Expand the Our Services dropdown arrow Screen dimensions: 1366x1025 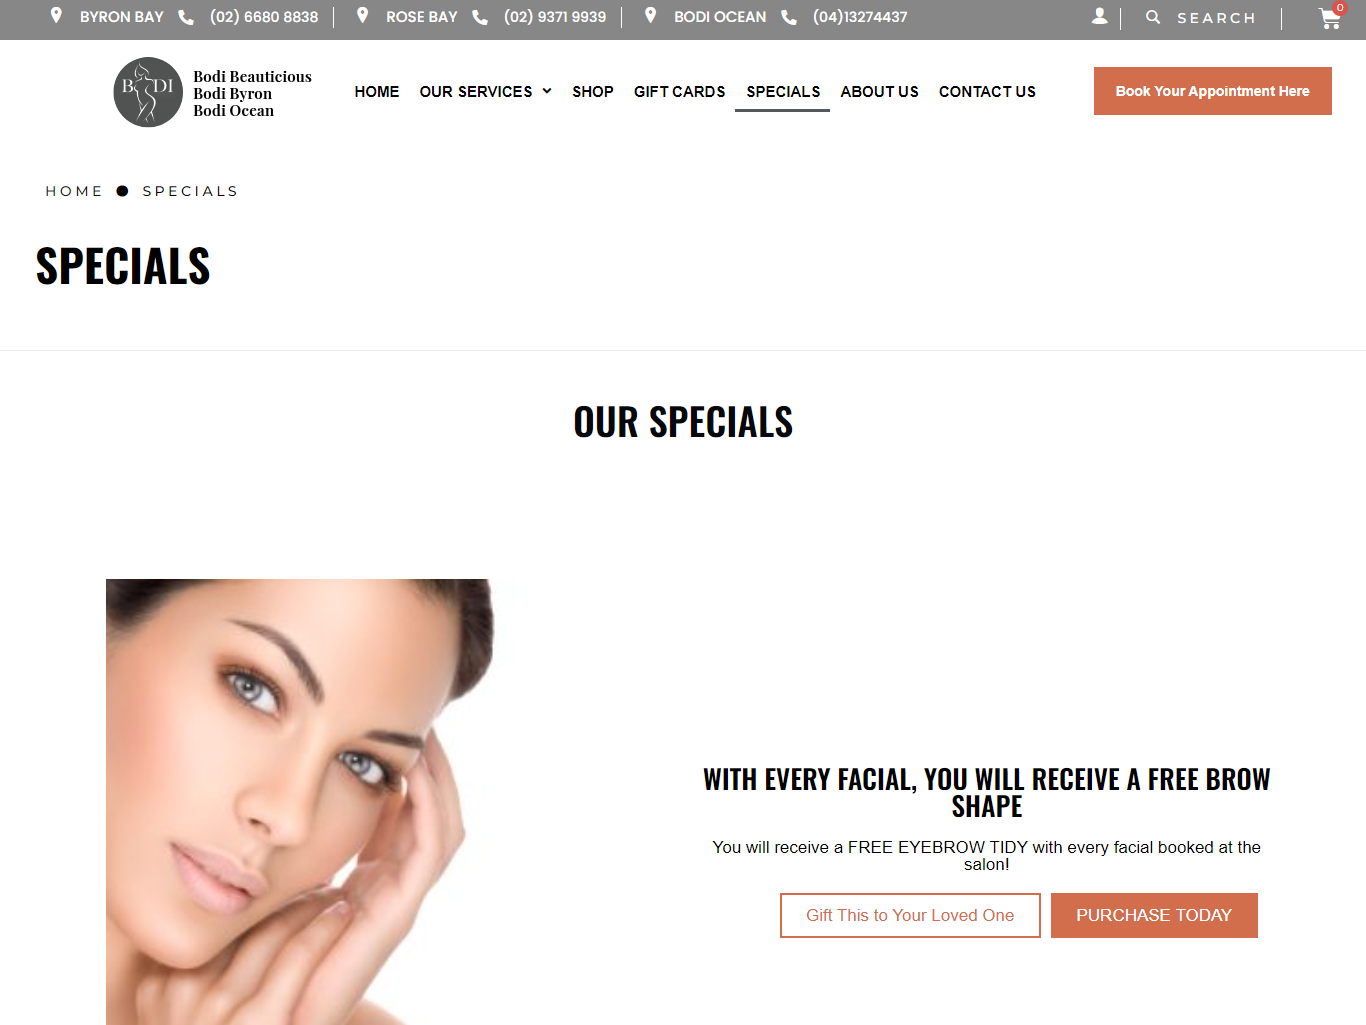547,91
